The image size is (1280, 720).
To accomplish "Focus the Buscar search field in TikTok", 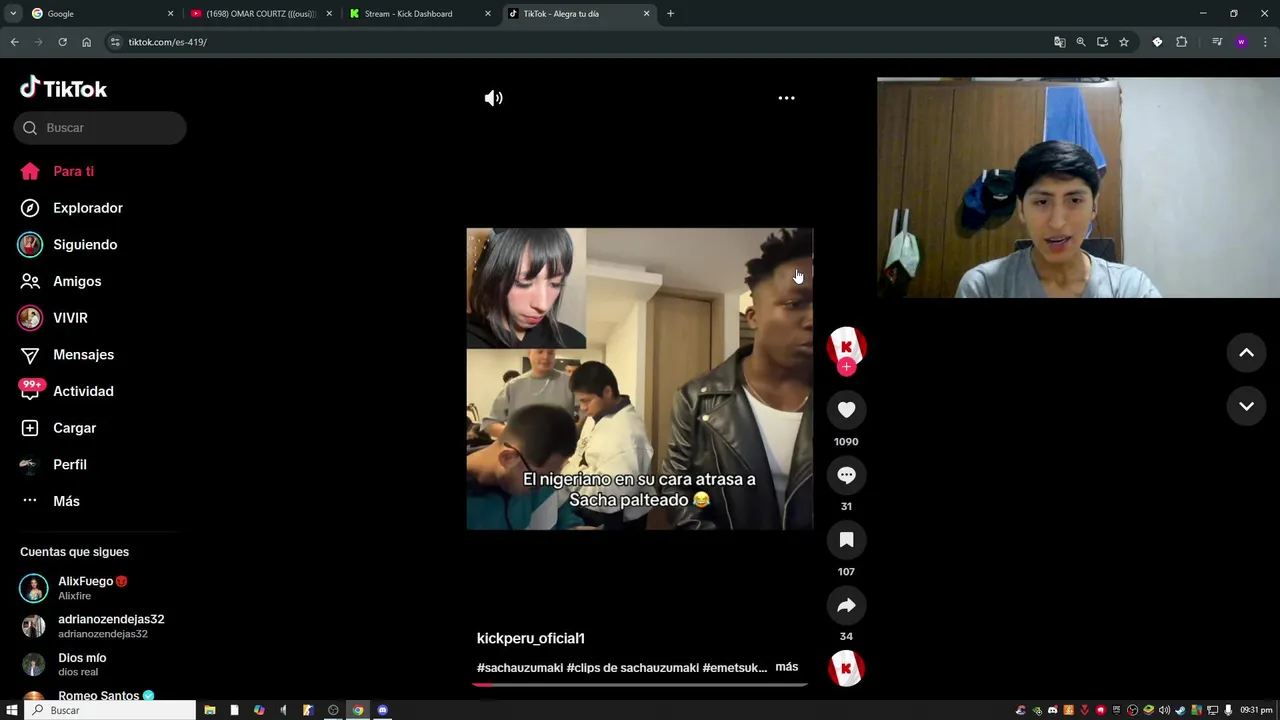I will point(100,128).
